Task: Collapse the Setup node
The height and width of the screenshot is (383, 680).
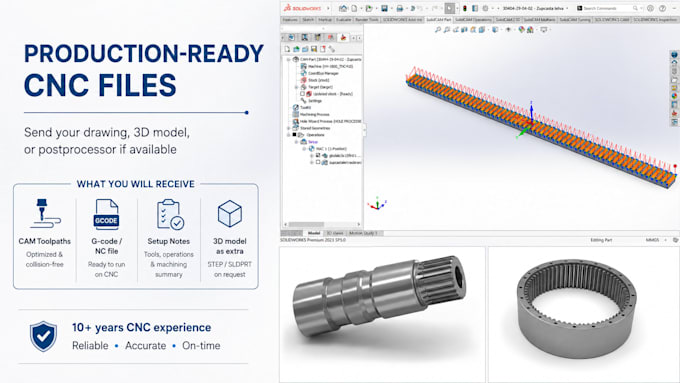Action: [x=296, y=142]
